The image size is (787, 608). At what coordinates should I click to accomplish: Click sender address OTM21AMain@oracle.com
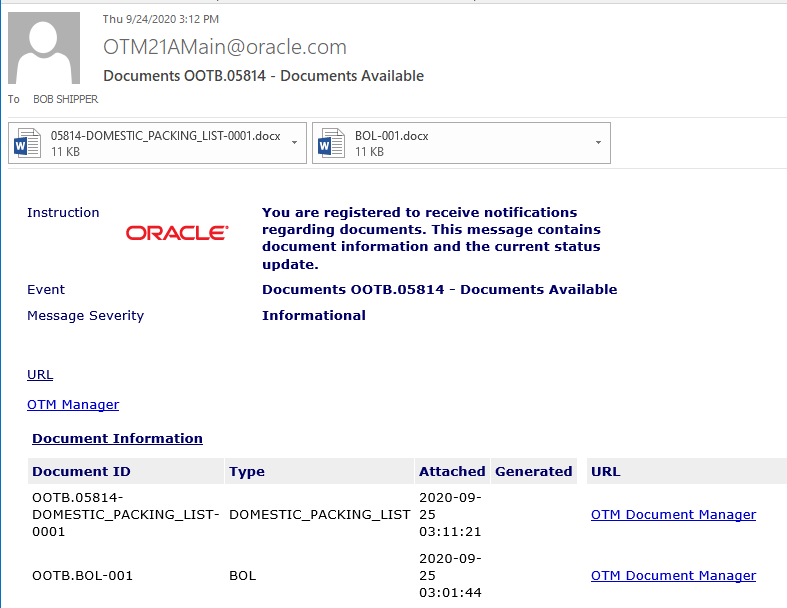click(x=225, y=47)
